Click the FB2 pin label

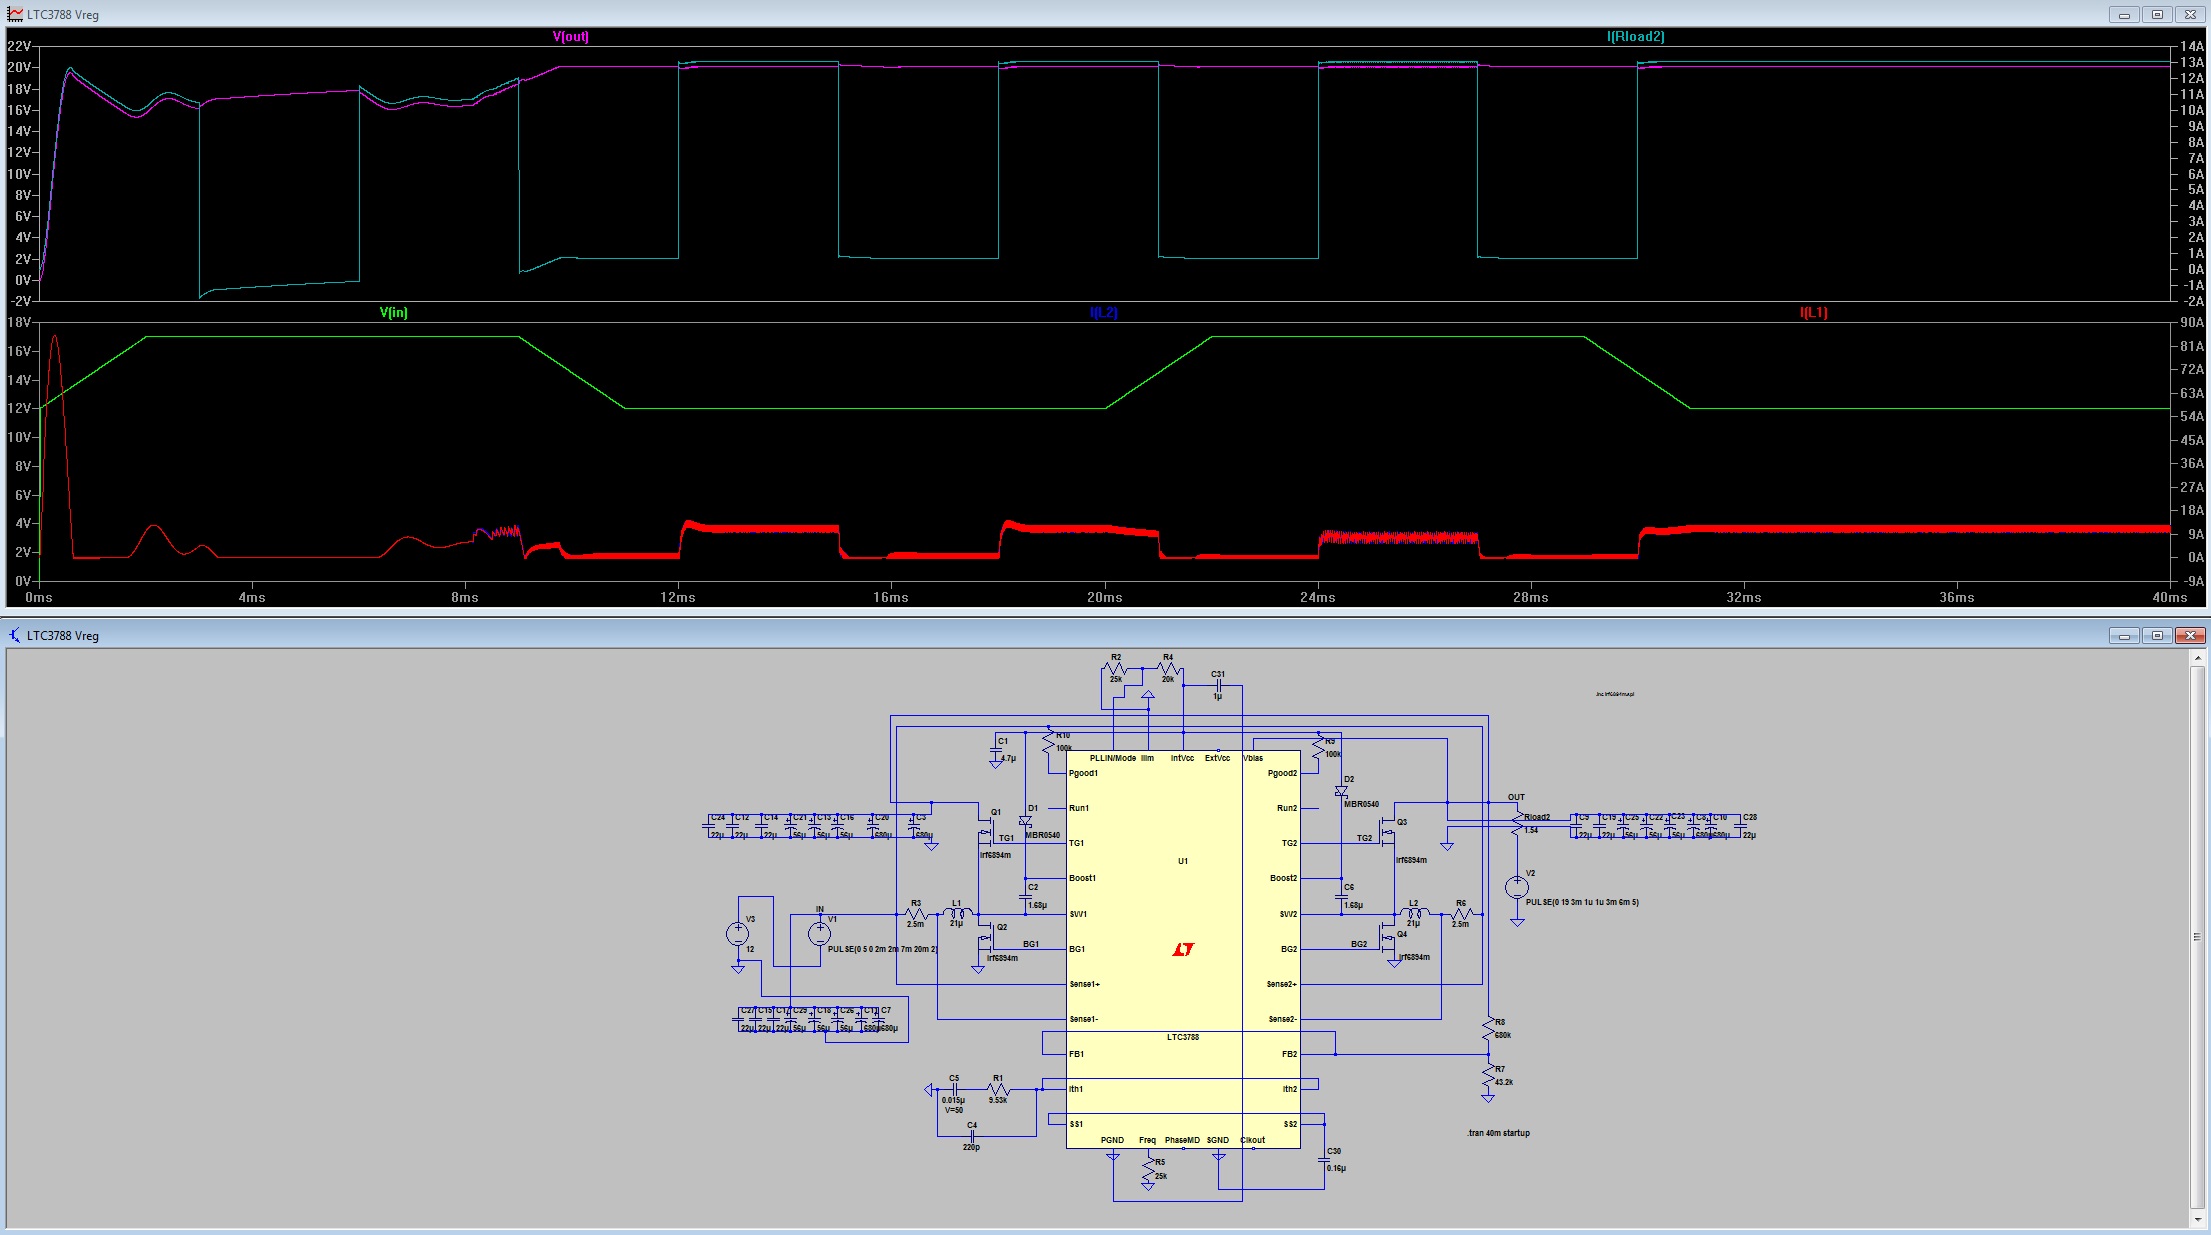[1289, 1054]
